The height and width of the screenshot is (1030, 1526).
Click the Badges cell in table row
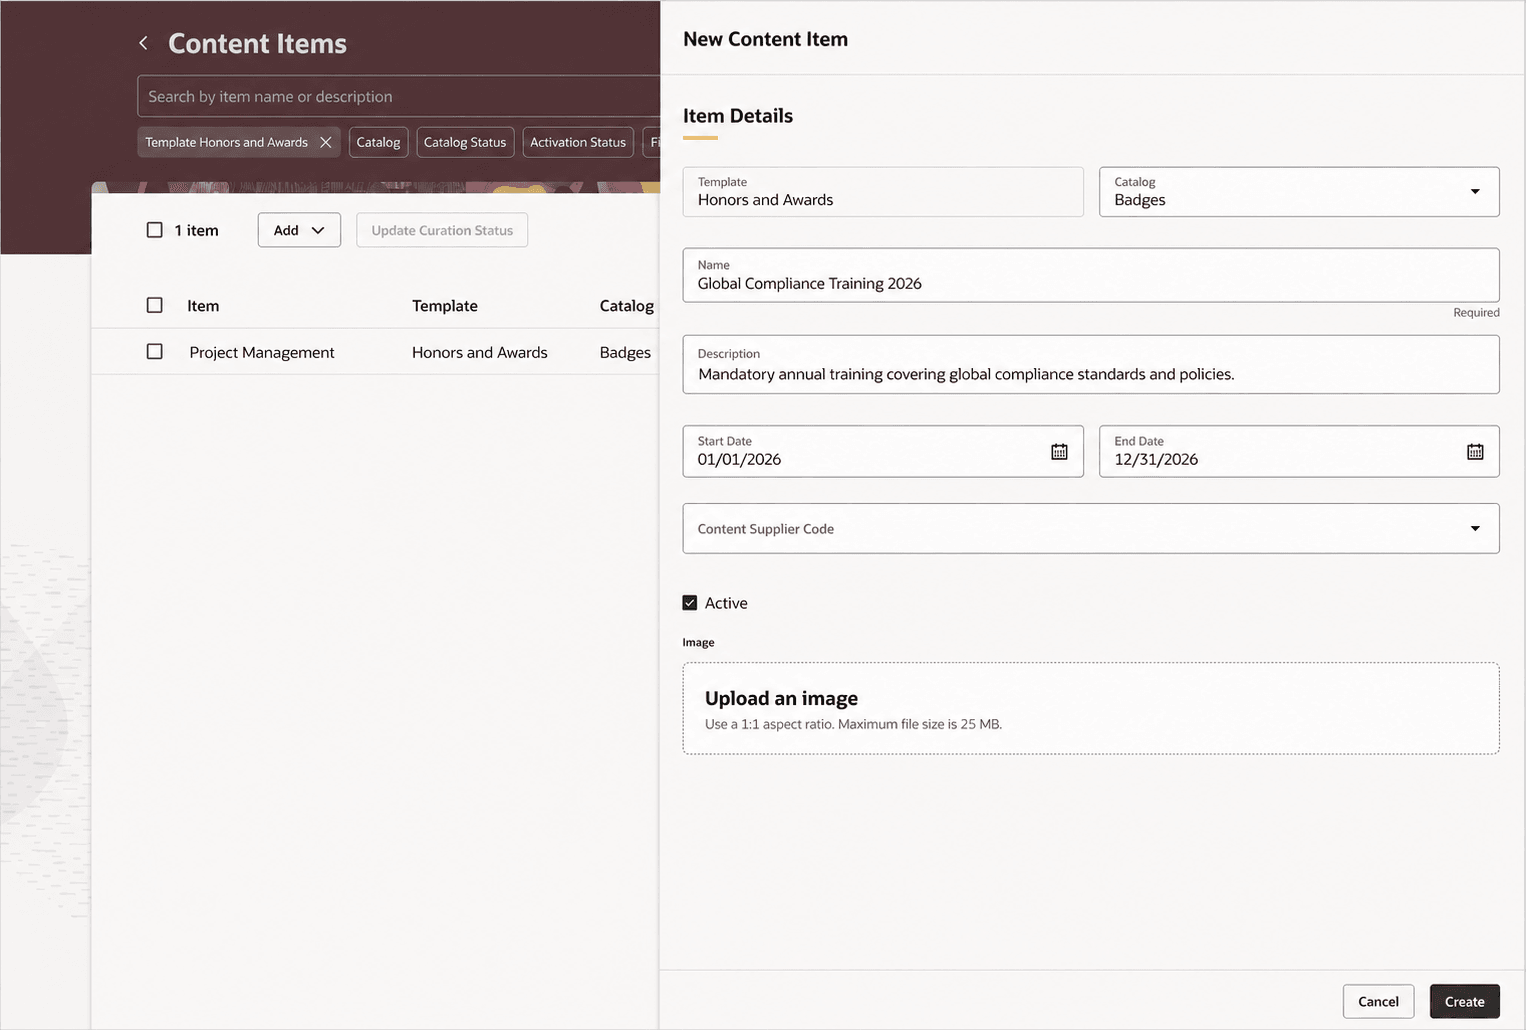[x=625, y=352]
